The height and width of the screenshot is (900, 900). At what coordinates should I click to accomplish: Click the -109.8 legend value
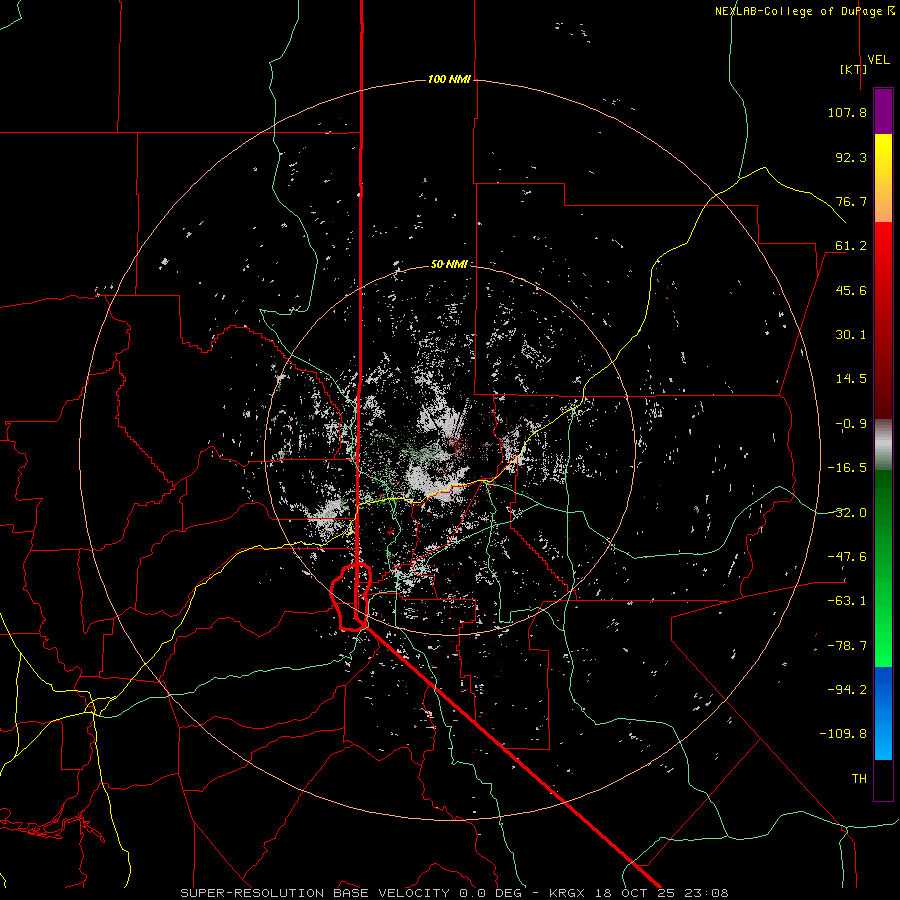point(843,734)
